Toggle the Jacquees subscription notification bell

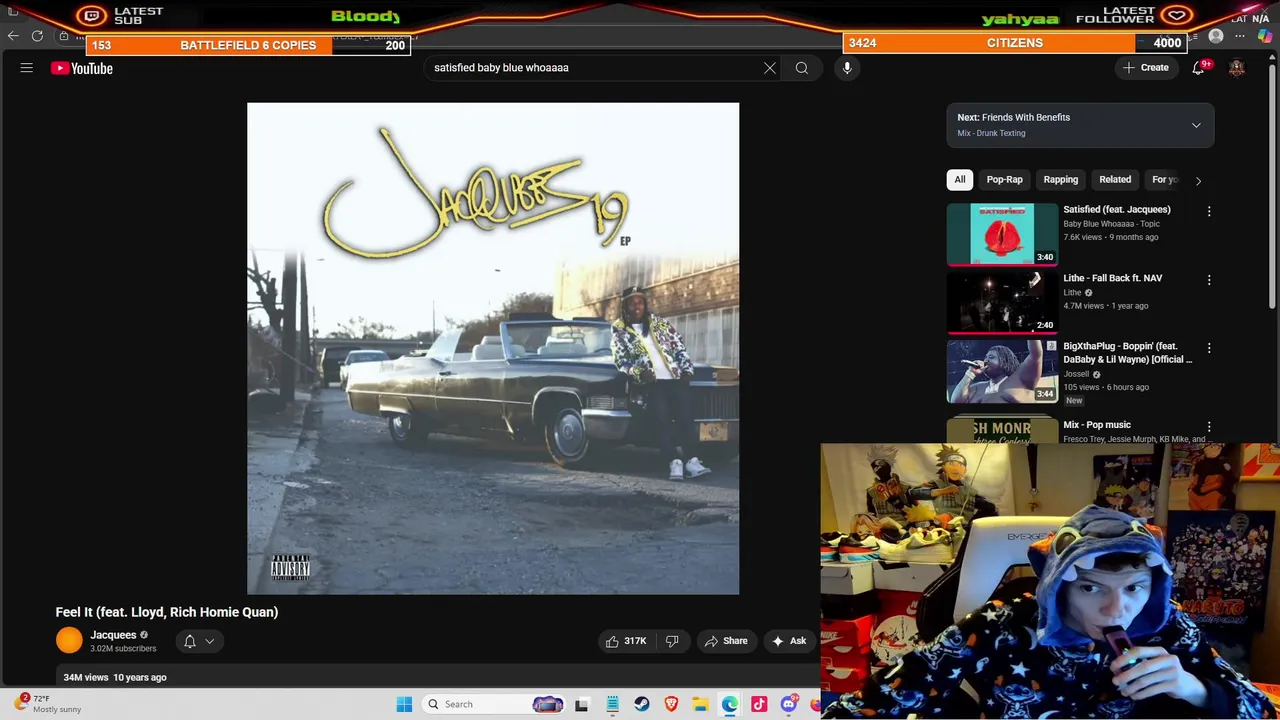coord(190,642)
